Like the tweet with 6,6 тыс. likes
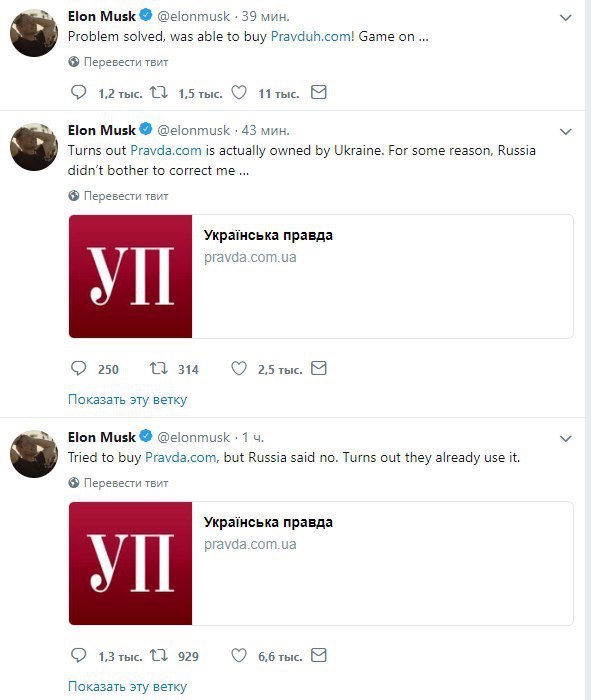 tap(239, 655)
